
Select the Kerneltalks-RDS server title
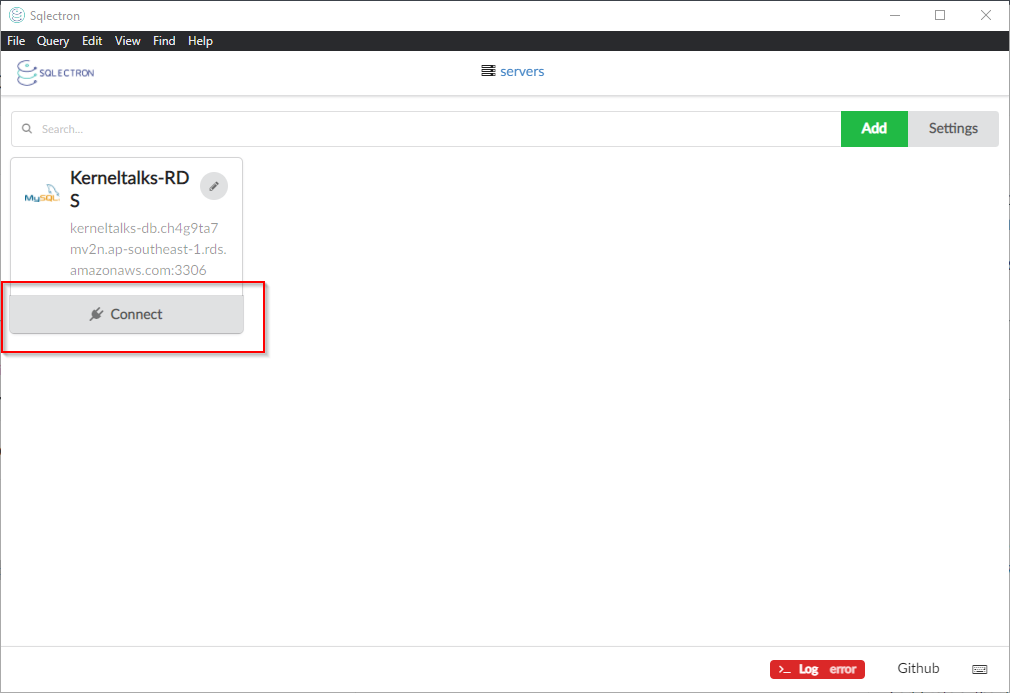tap(129, 189)
